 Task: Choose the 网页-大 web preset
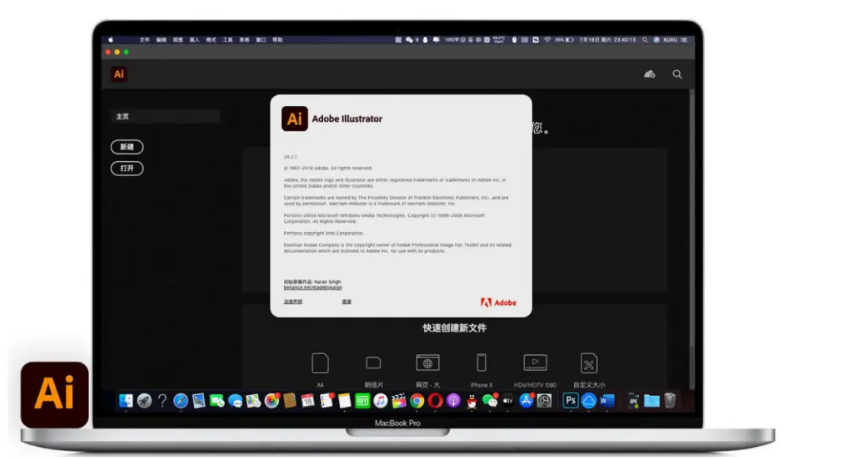click(427, 369)
